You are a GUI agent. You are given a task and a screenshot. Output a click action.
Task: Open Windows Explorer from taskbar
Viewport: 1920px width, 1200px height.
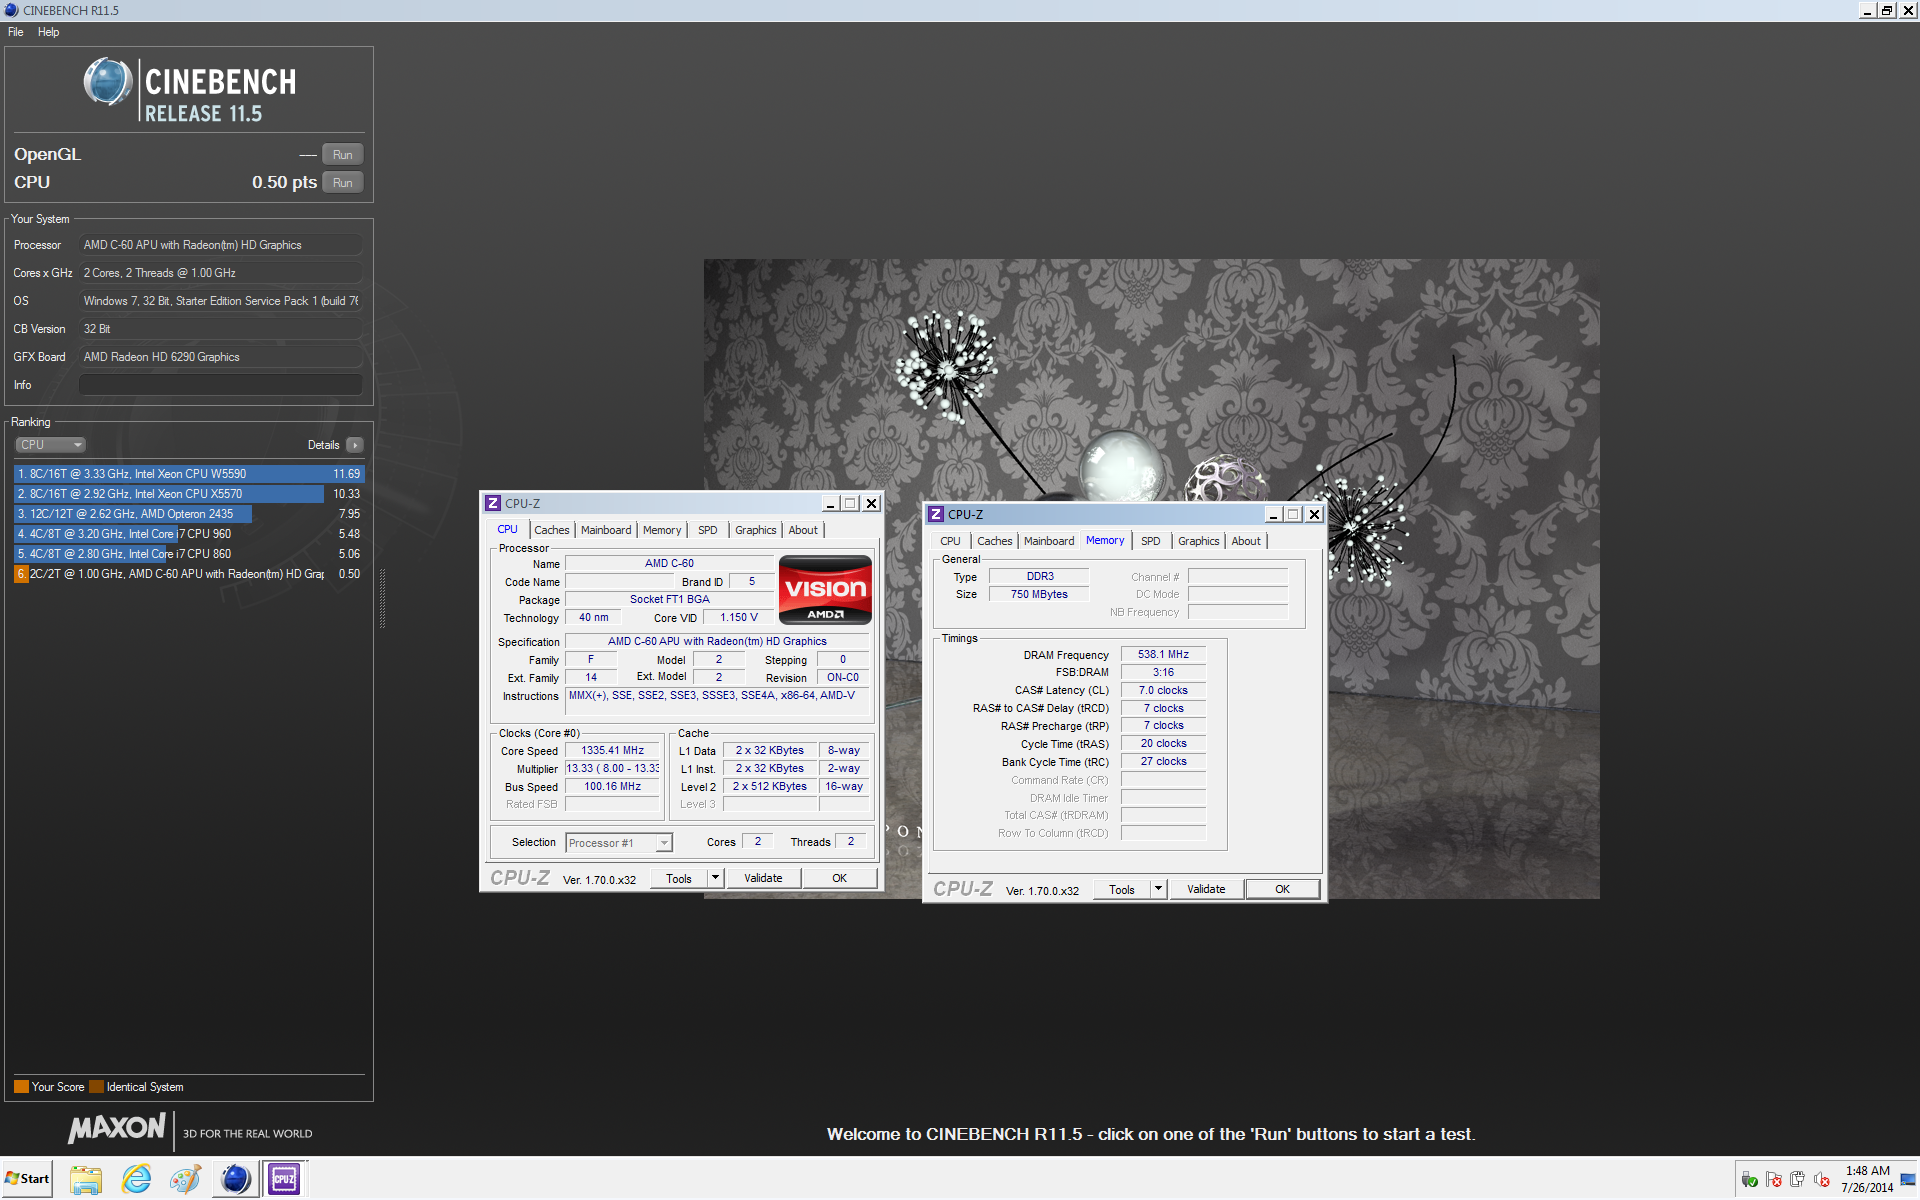tap(86, 1179)
